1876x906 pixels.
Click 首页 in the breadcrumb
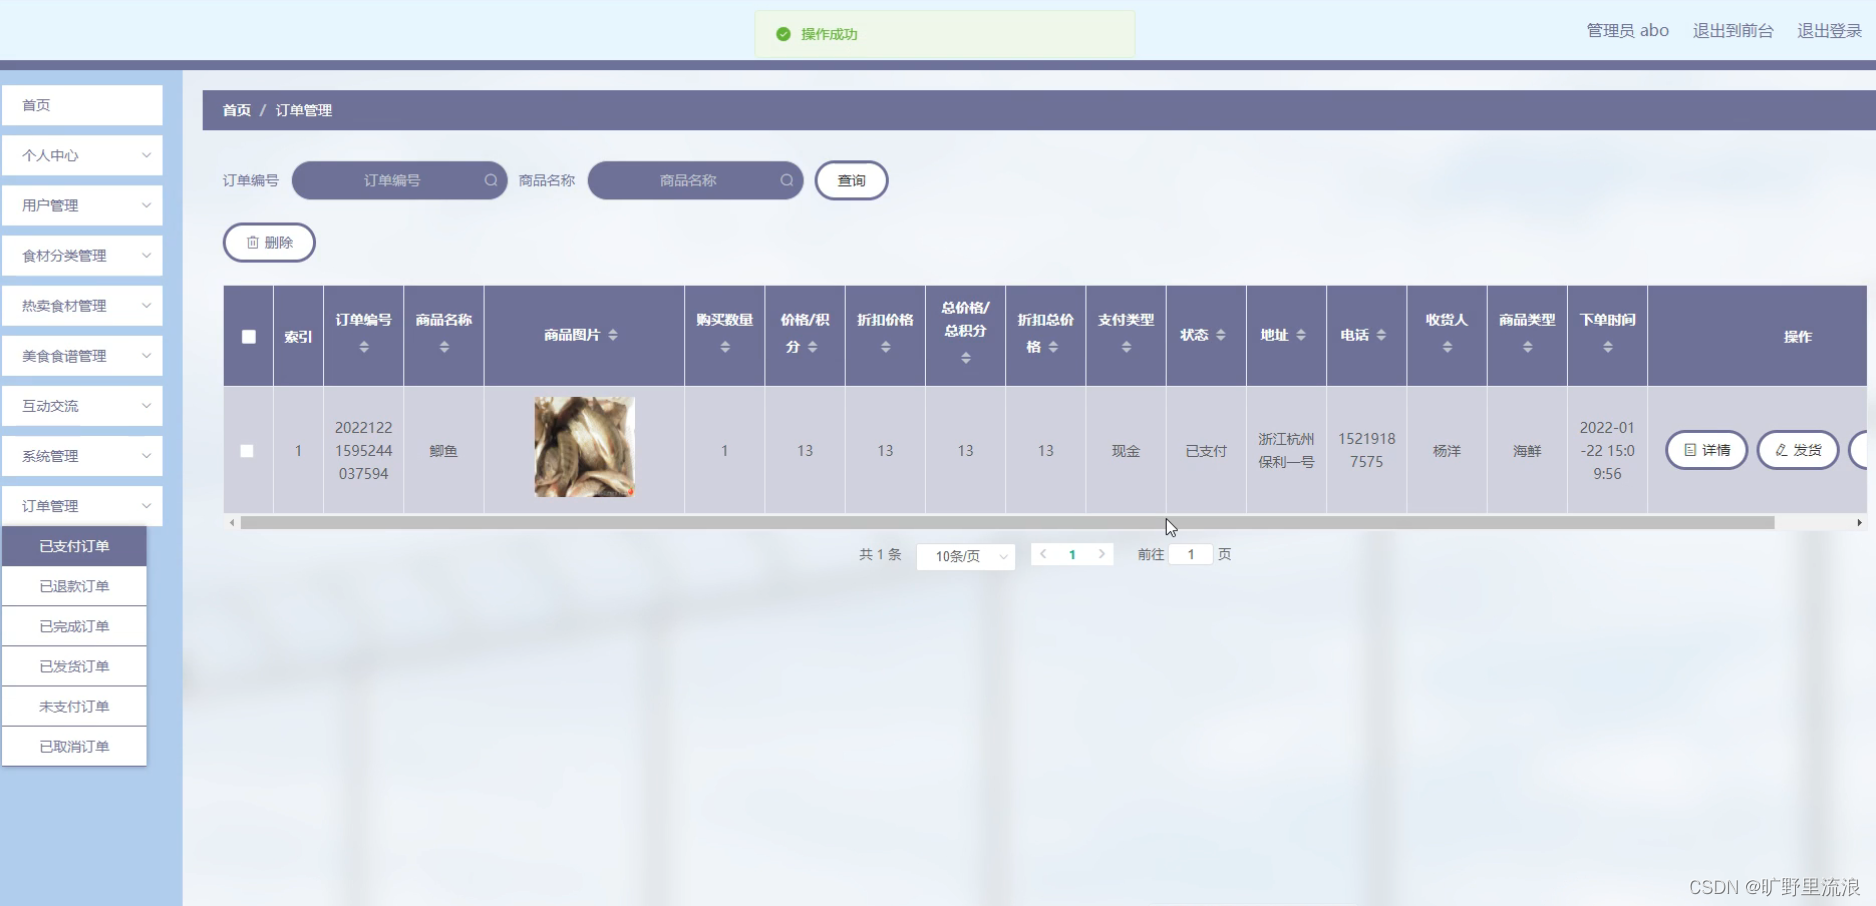(237, 110)
